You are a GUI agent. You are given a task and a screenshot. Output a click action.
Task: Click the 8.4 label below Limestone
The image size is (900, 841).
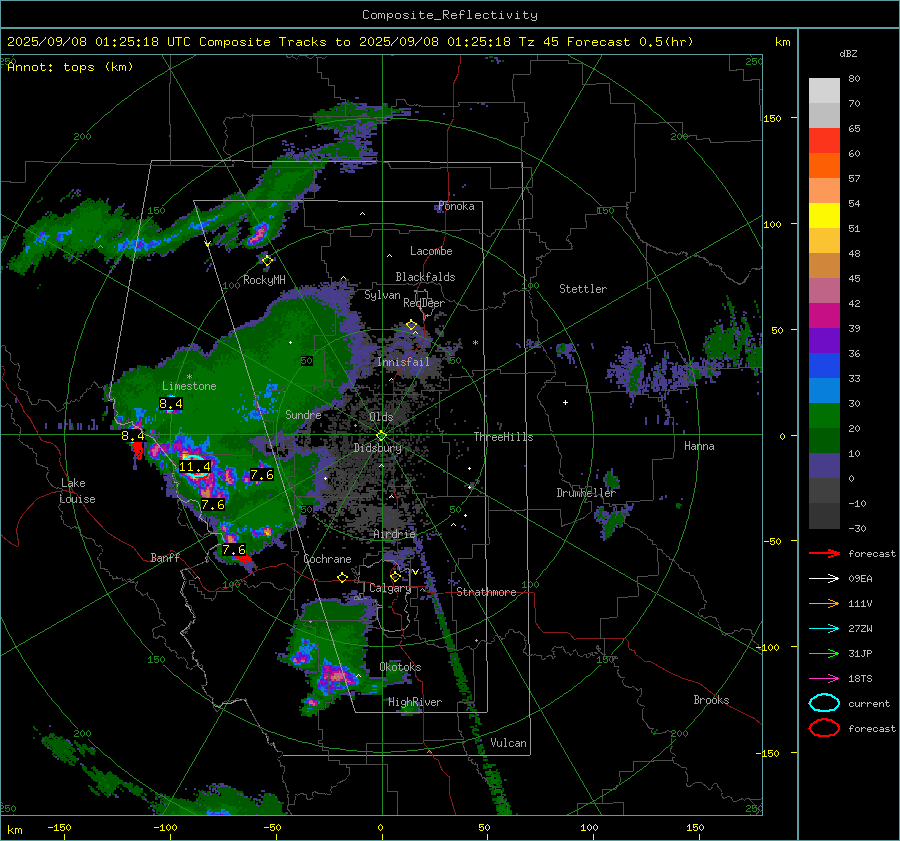tap(170, 404)
